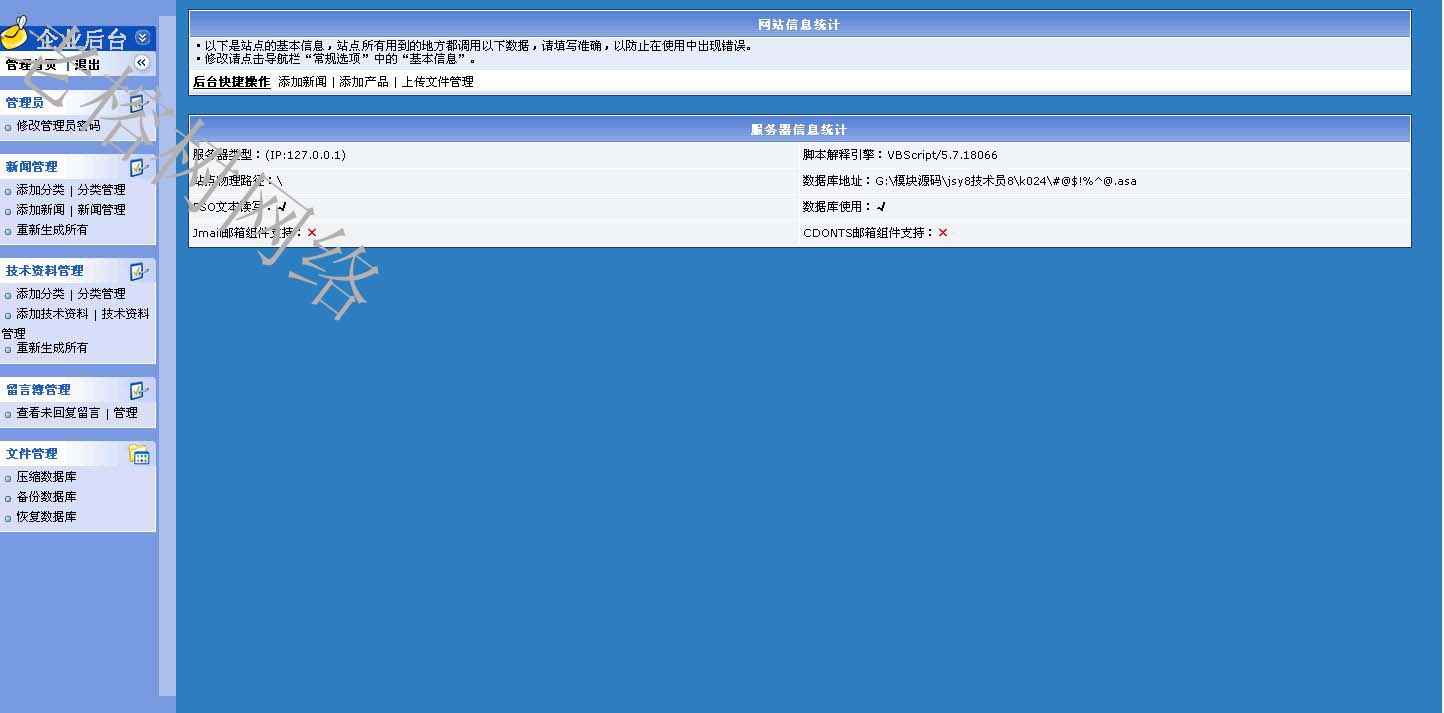This screenshot has width=1444, height=713.
Task: Open 恢复数据库
Action: [46, 517]
